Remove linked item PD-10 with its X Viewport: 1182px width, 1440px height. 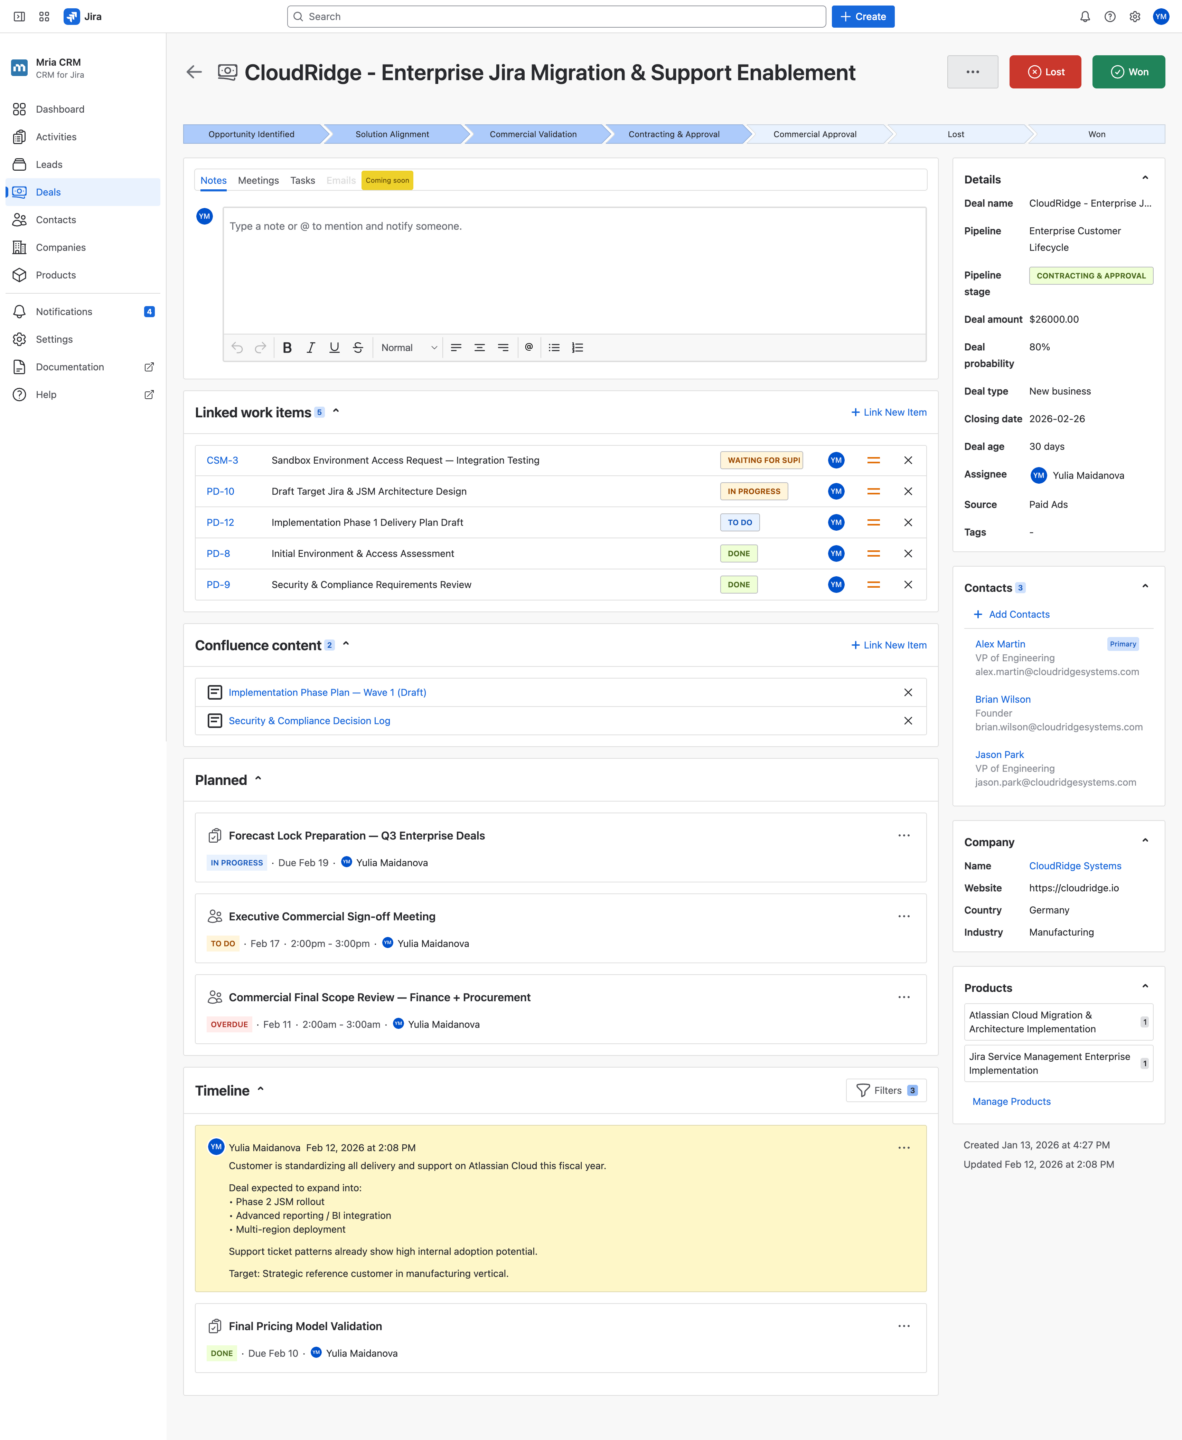pyautogui.click(x=908, y=491)
